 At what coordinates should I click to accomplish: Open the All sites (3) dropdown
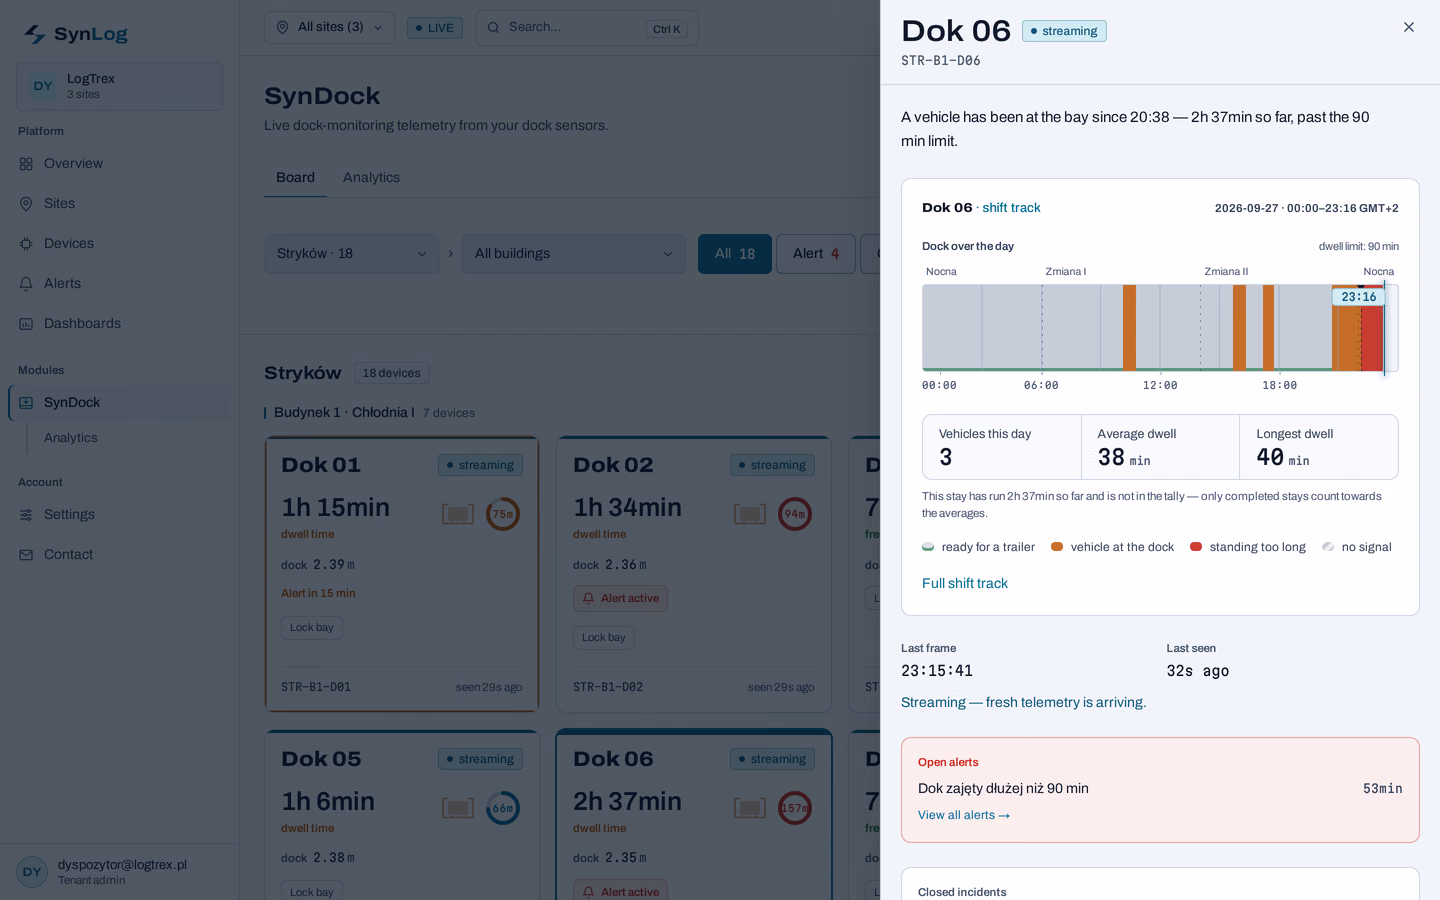[x=329, y=28]
